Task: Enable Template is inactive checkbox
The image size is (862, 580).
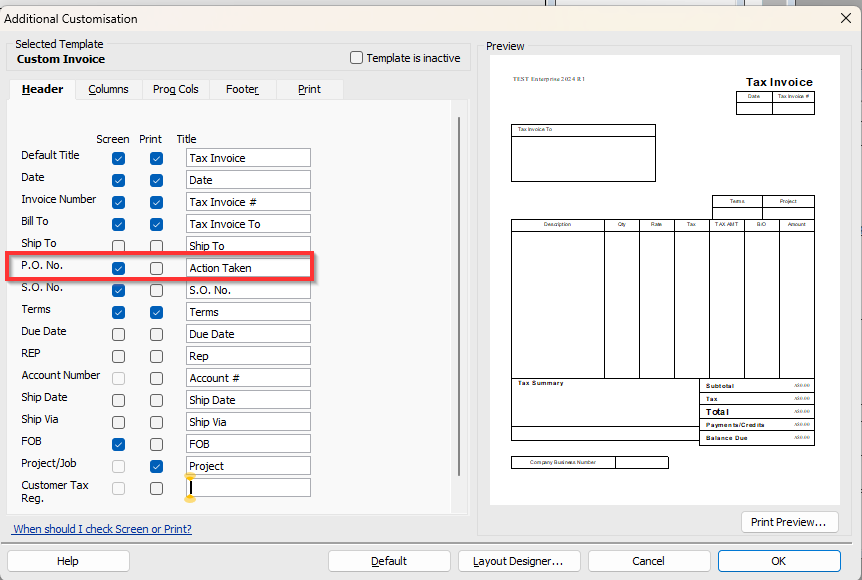Action: click(356, 58)
